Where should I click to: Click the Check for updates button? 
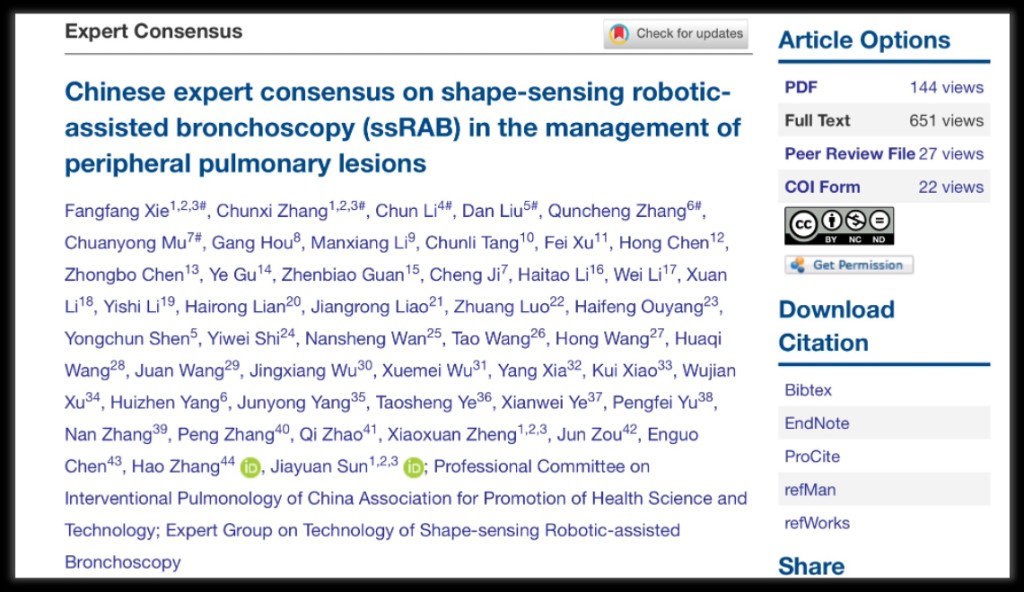tap(676, 33)
